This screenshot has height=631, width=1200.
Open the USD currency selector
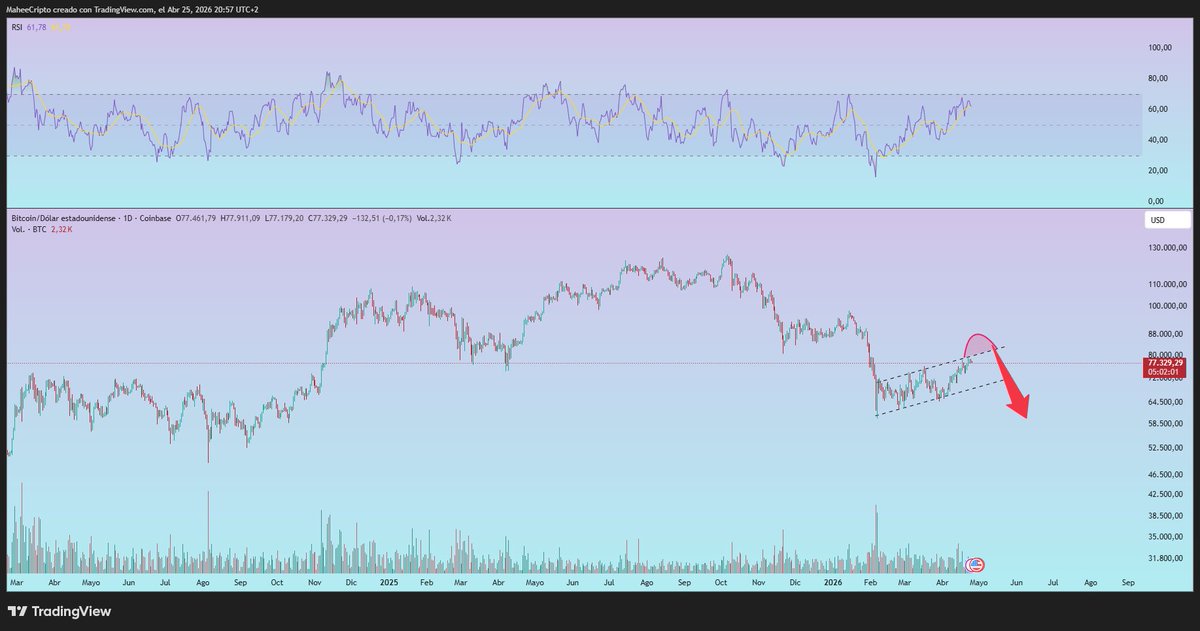[x=1168, y=220]
